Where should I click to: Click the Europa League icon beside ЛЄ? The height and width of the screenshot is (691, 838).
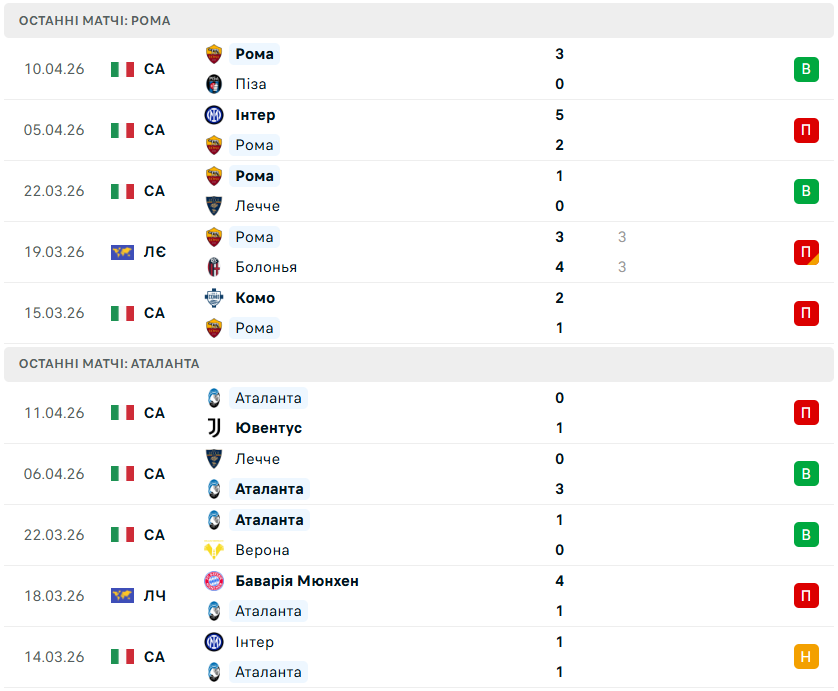pyautogui.click(x=122, y=252)
